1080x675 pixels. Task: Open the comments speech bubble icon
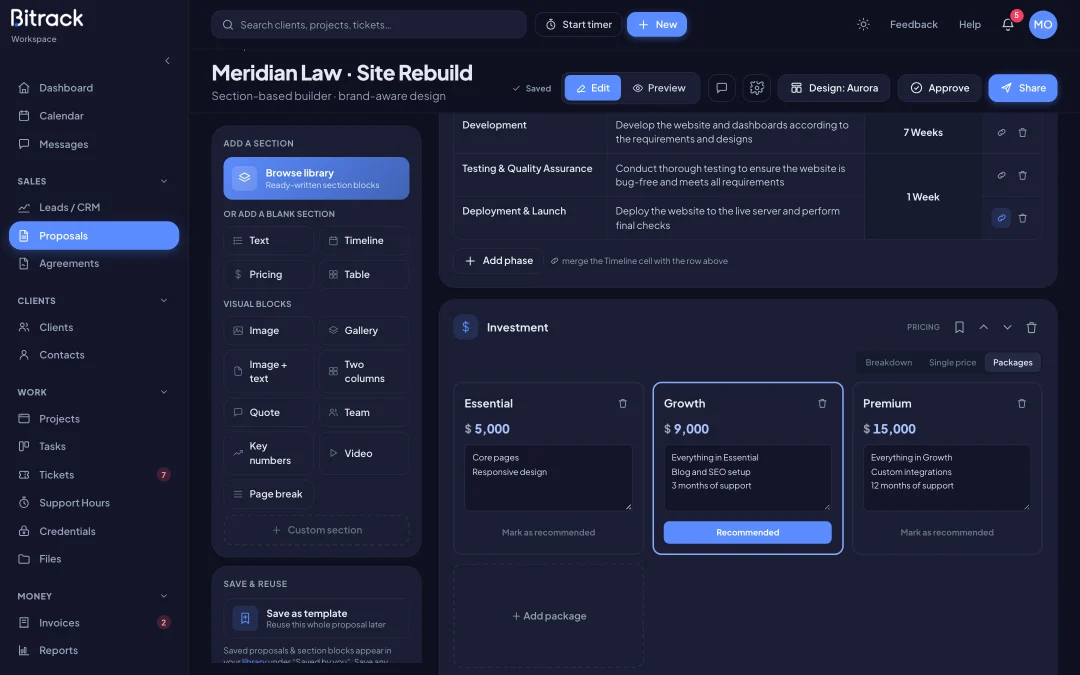(722, 88)
